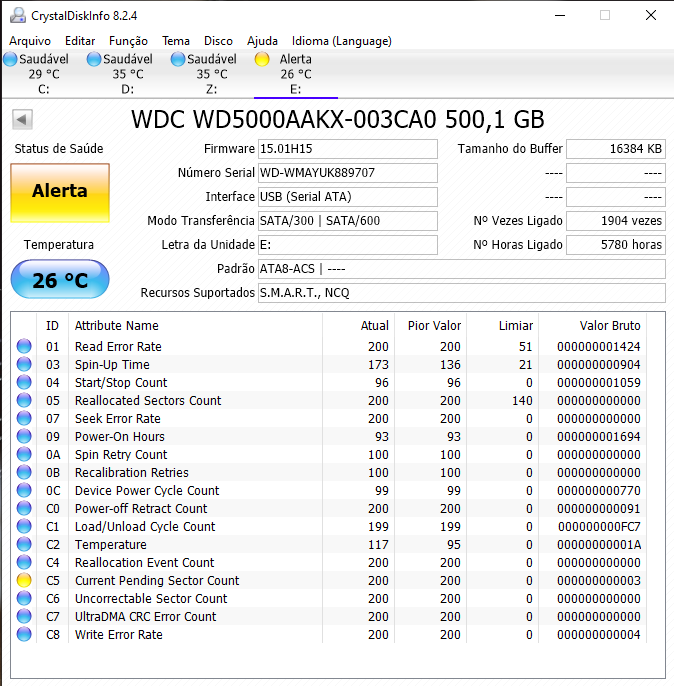Select the Current Pending Sector Count row text
Image resolution: width=674 pixels, height=686 pixels.
157,581
